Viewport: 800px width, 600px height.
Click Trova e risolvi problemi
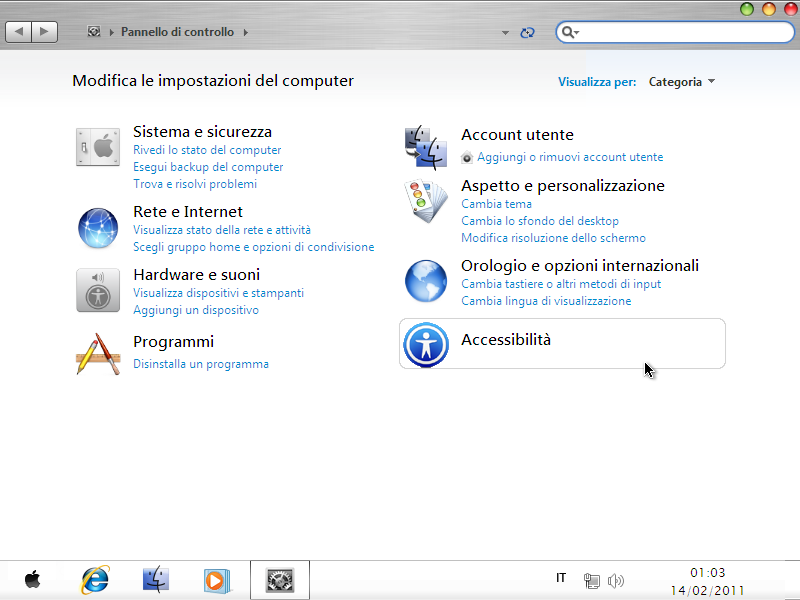pos(195,184)
